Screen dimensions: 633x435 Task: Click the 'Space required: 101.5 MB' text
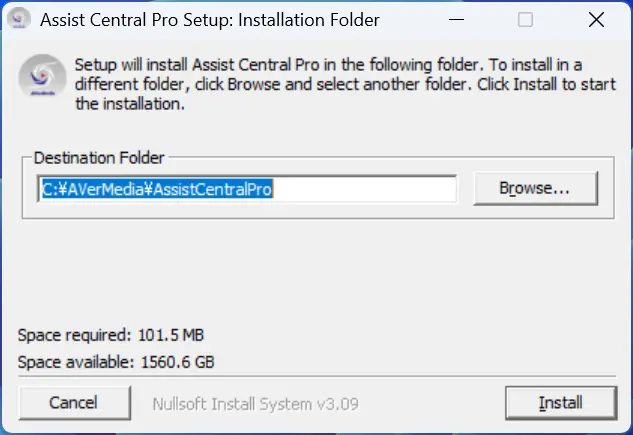(111, 335)
